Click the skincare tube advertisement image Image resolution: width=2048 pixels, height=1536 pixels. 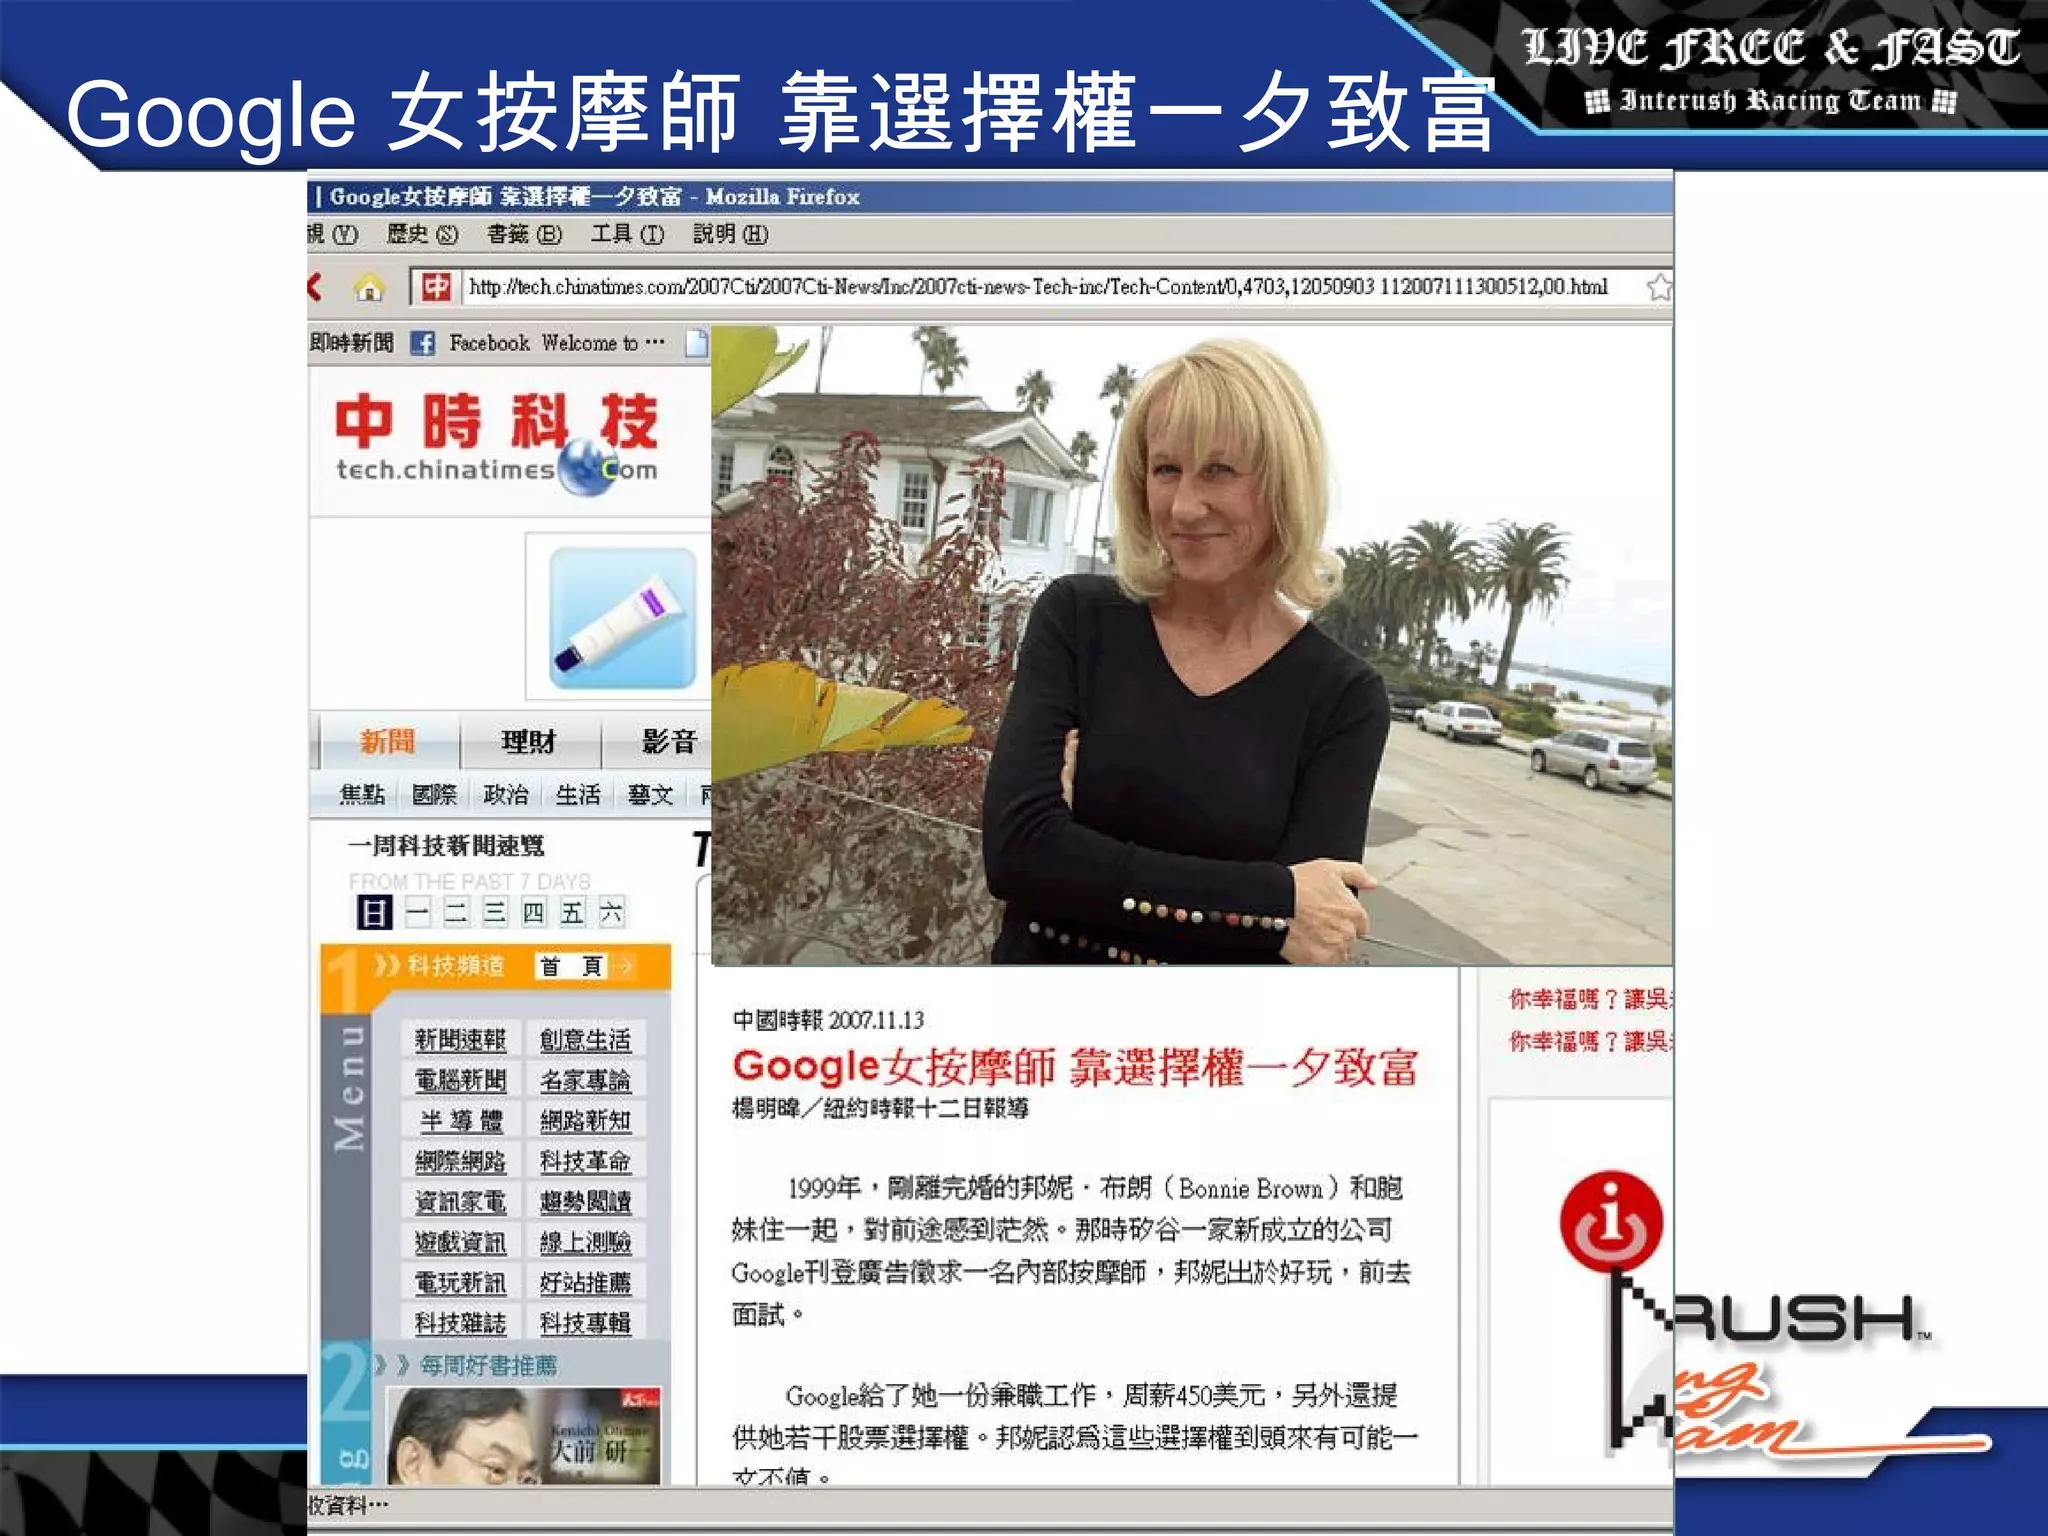(x=622, y=618)
